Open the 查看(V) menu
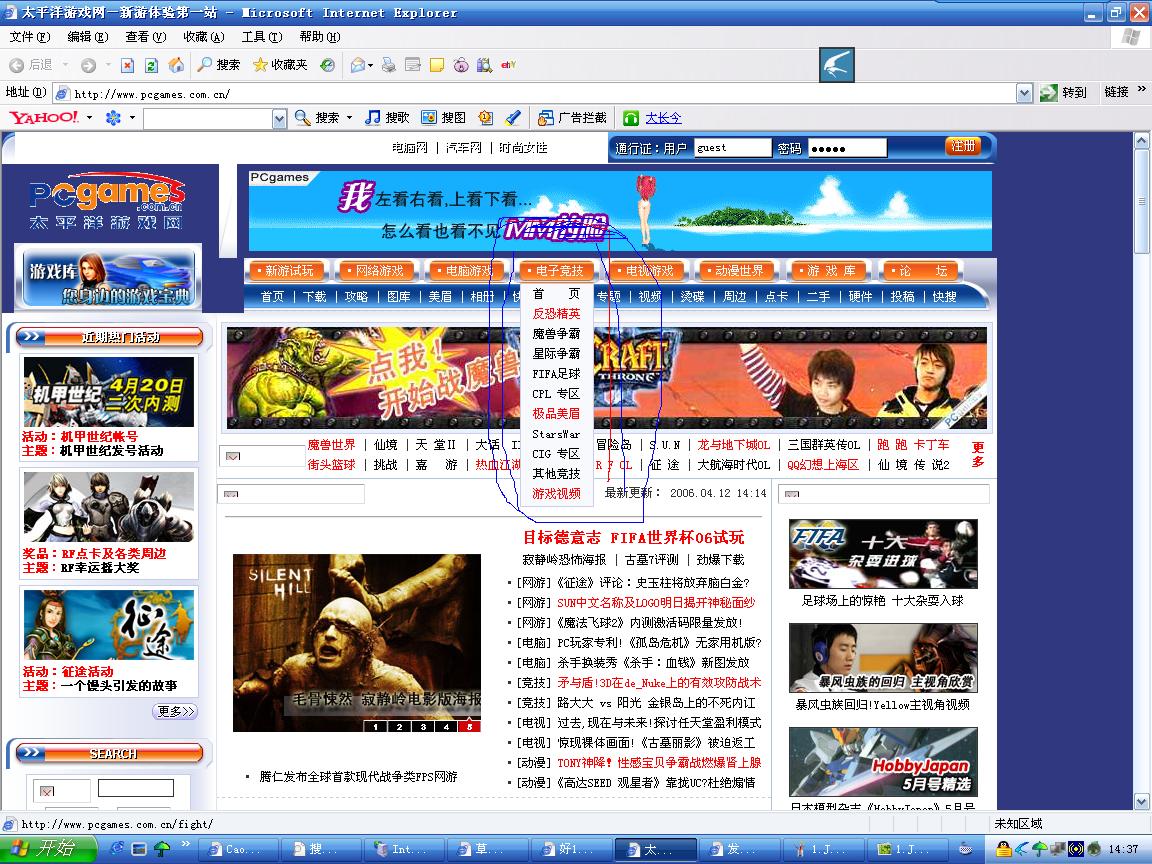The height and width of the screenshot is (864, 1152). pos(145,36)
